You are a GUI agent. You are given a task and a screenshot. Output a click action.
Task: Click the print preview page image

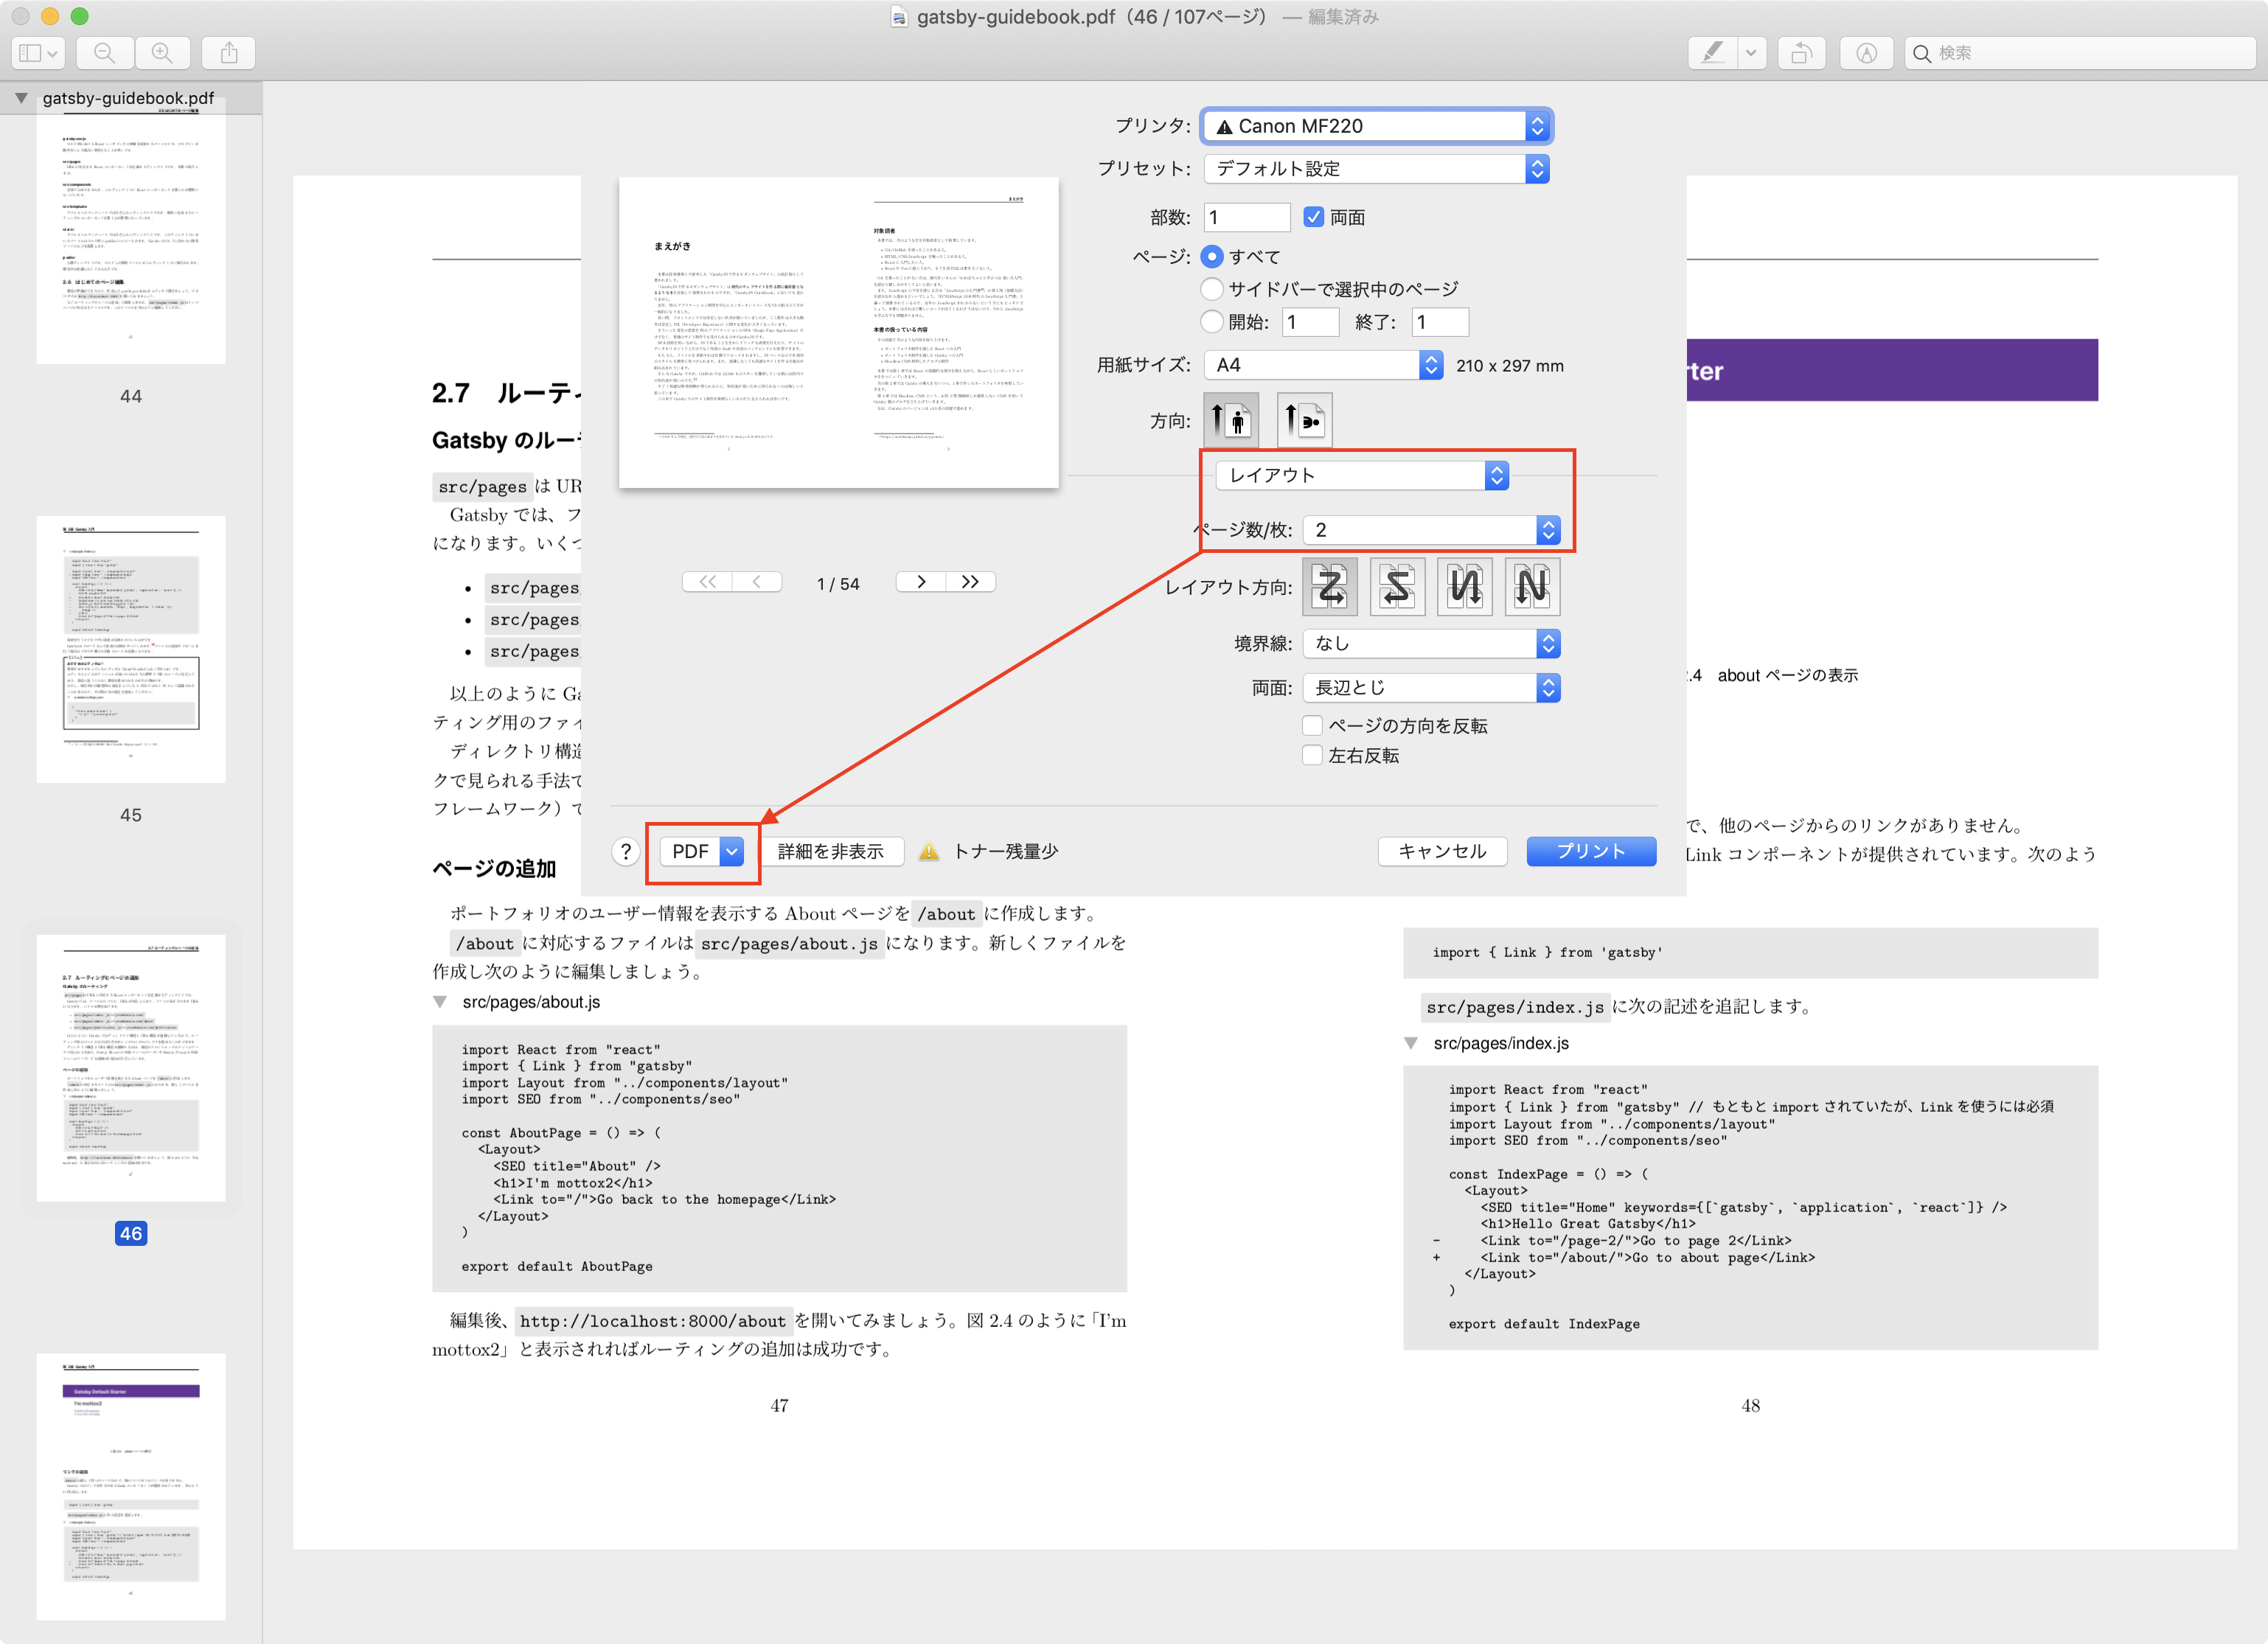click(838, 333)
